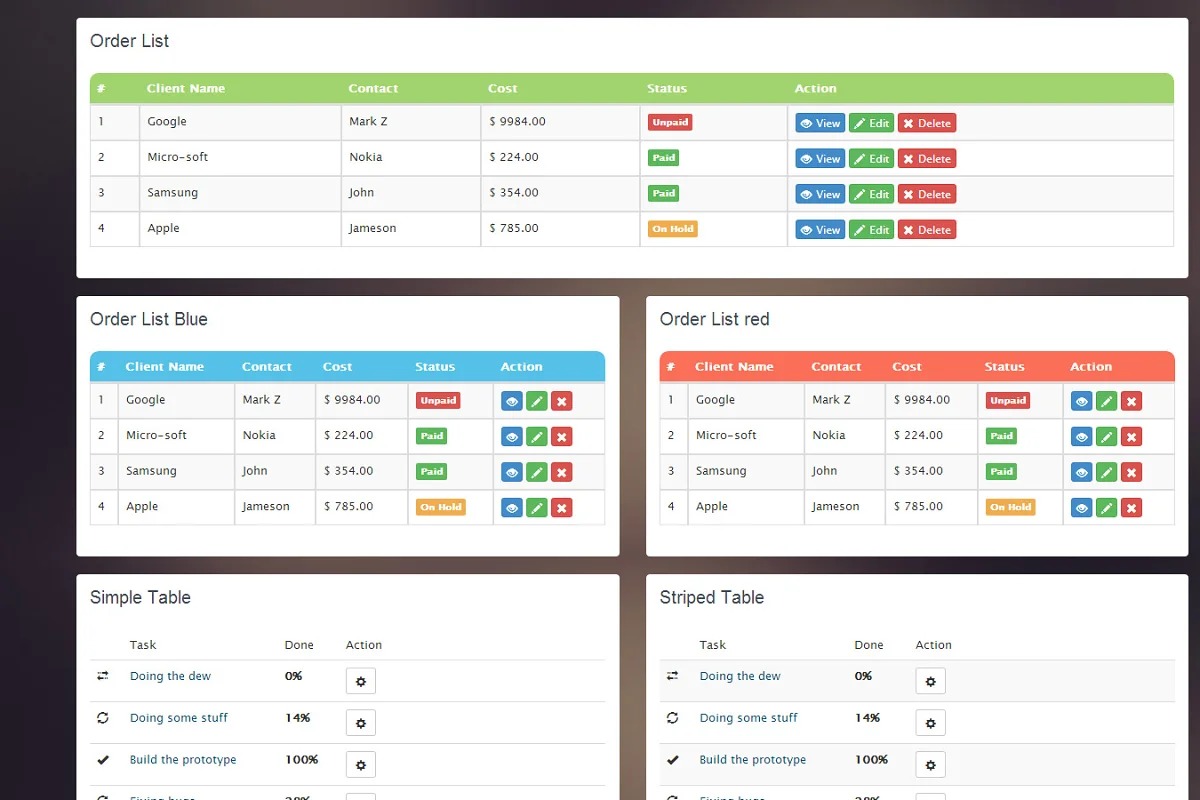Click gear icon for Doing the dew in Simple Table
The image size is (1200, 800).
tap(361, 681)
